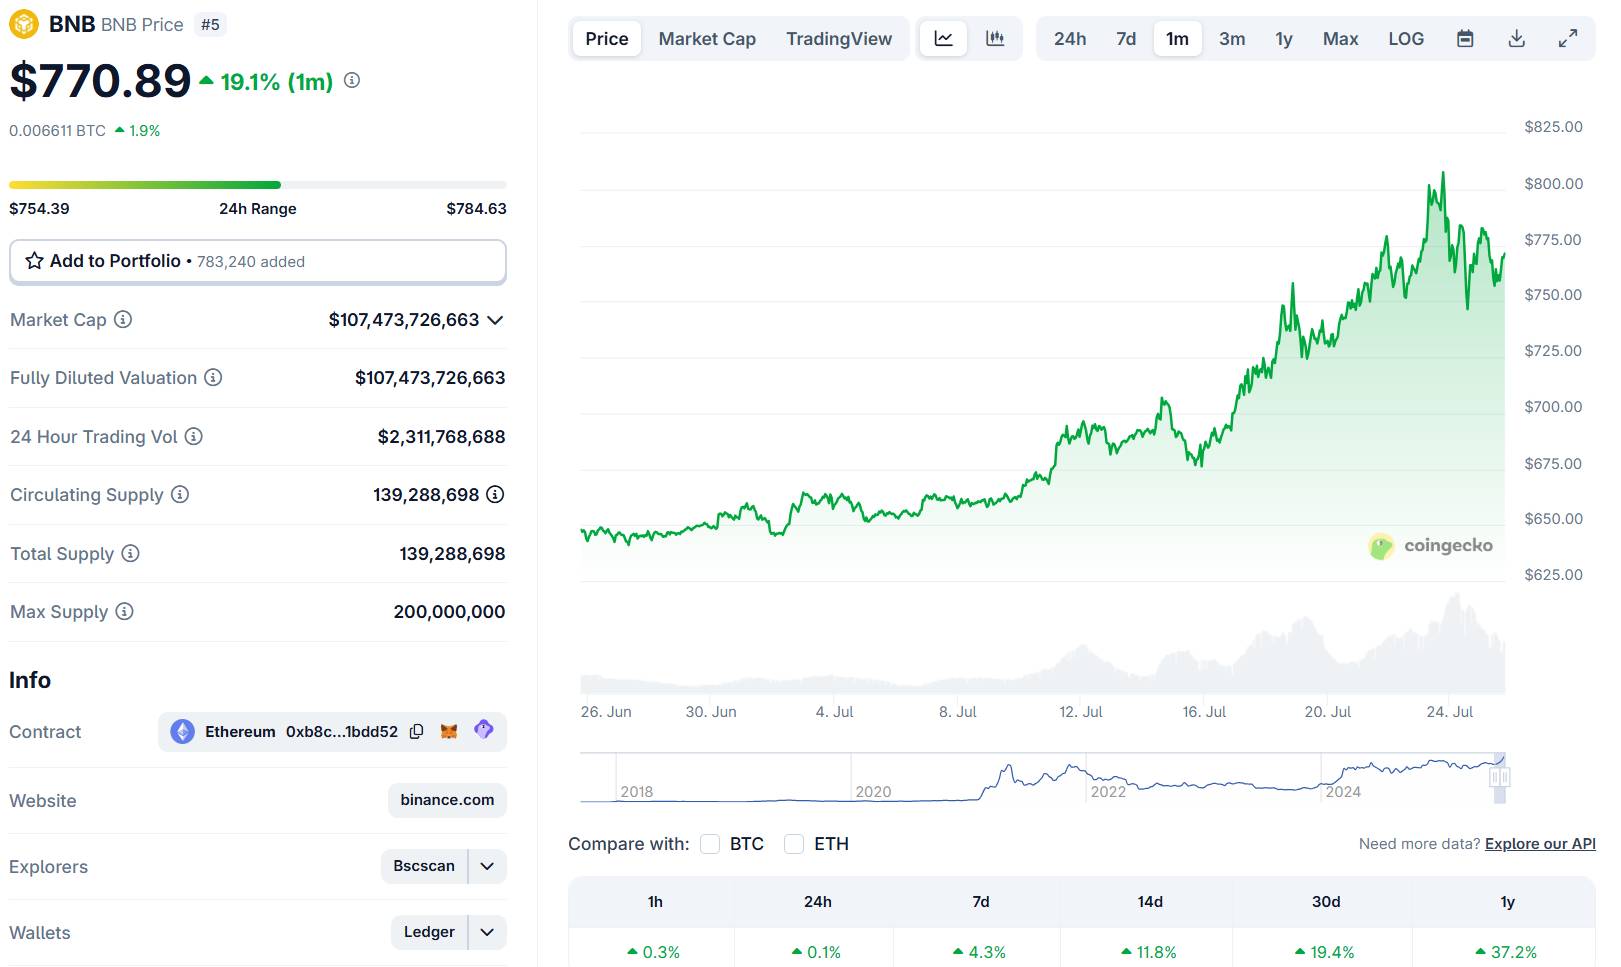Open the 1m price change info icon
Image resolution: width=1621 pixels, height=967 pixels.
(352, 80)
